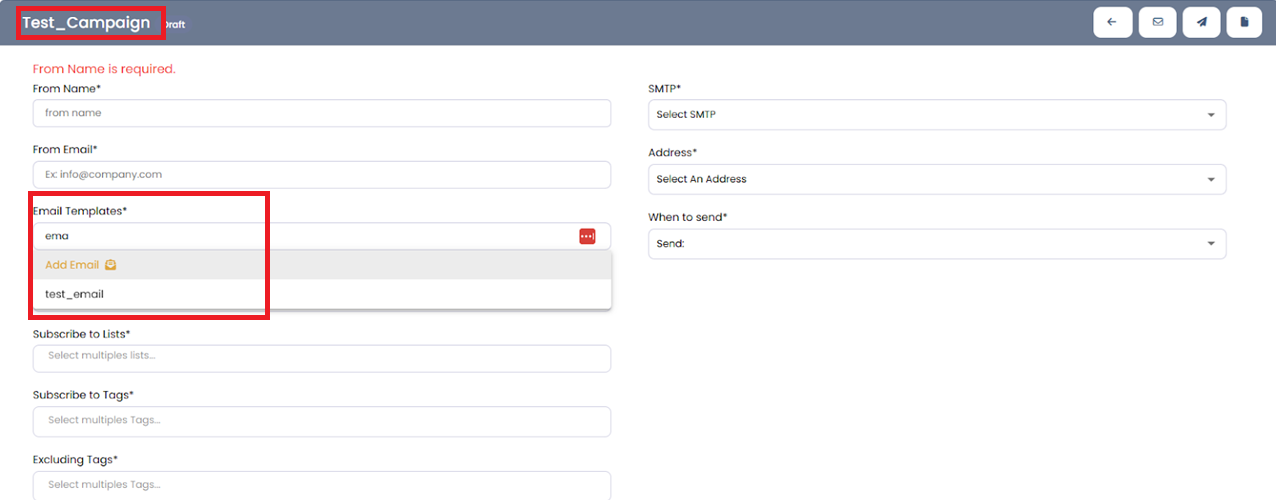
Task: Focus the From Email input field
Action: coord(321,174)
